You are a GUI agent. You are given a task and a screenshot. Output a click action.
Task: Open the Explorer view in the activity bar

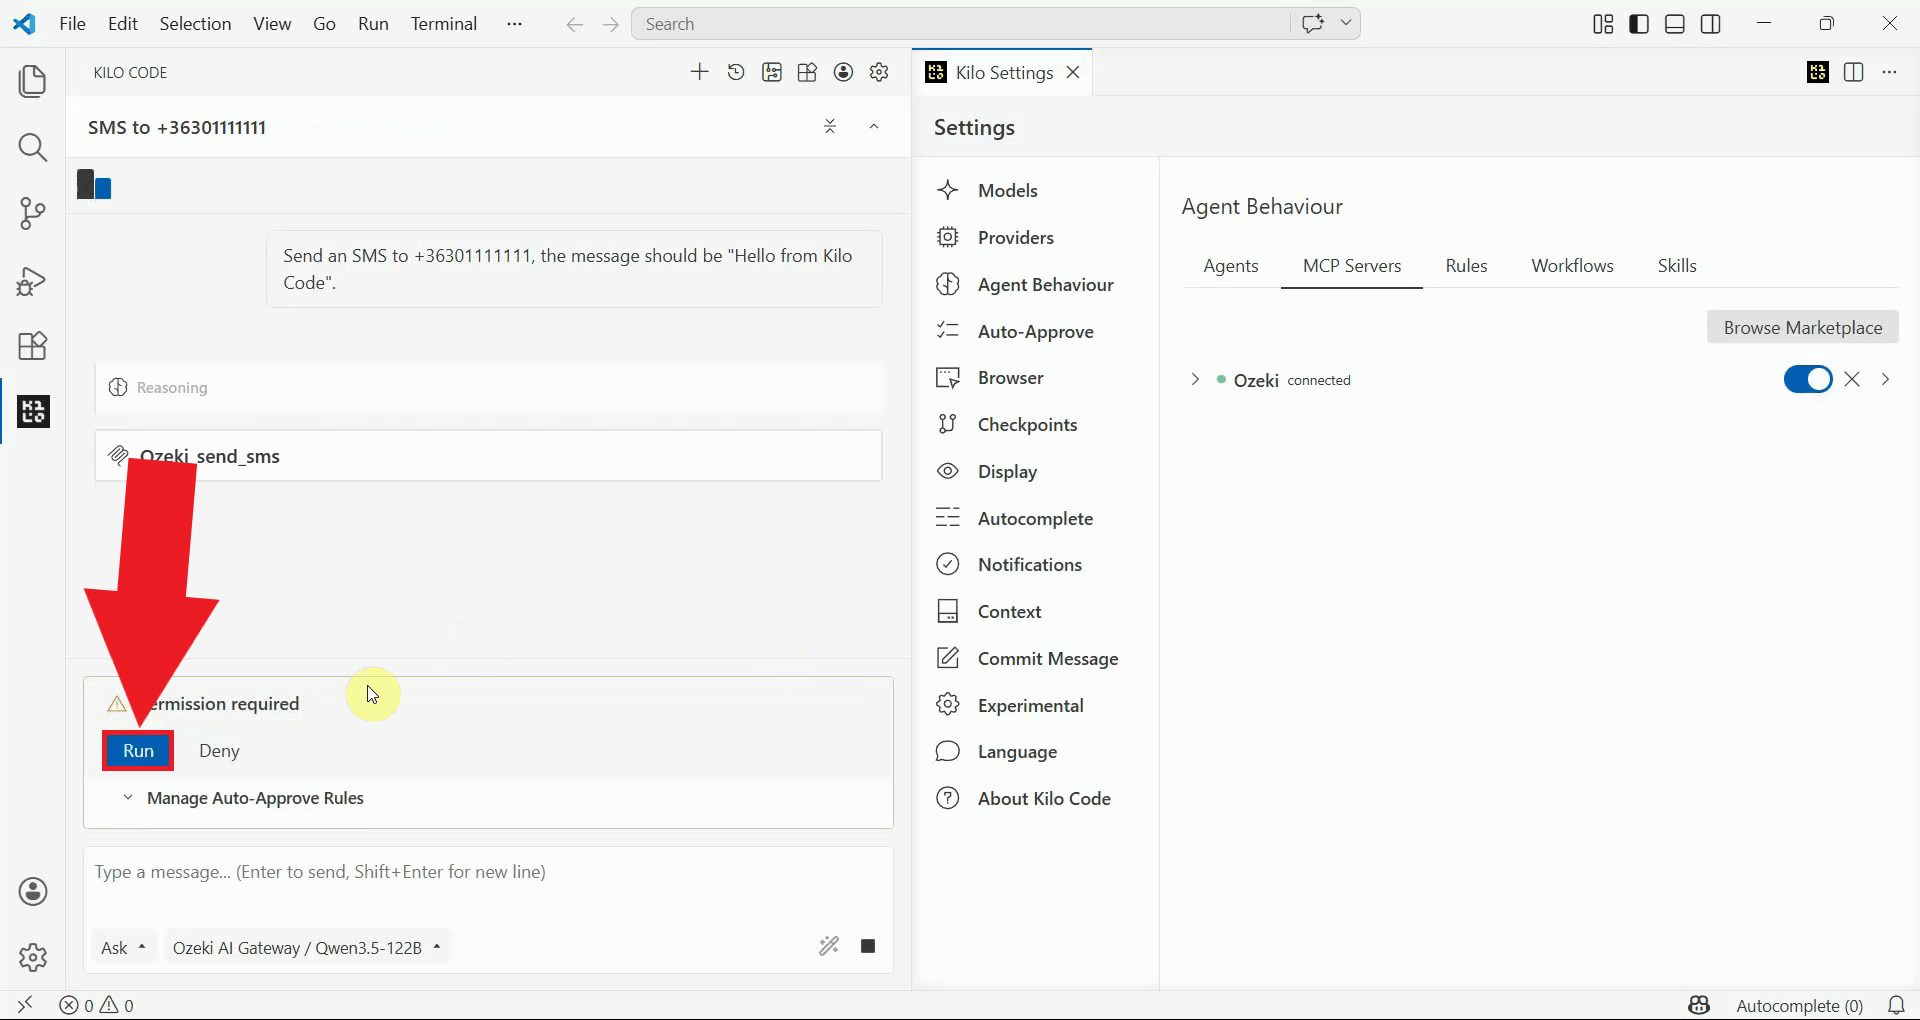click(x=33, y=81)
